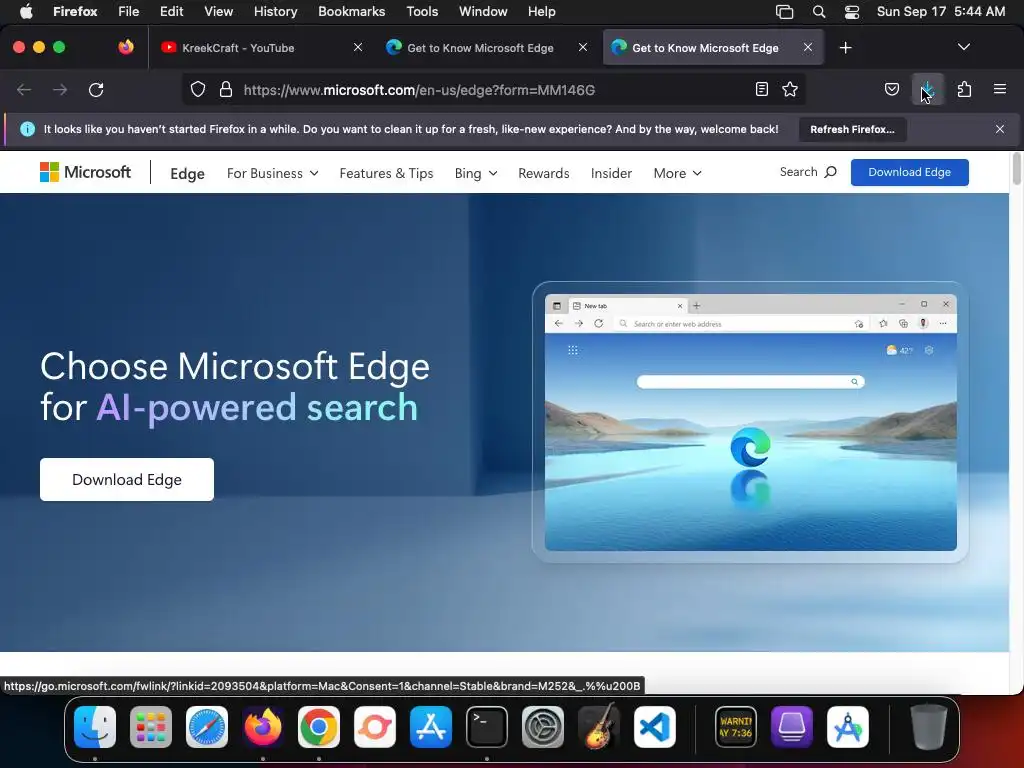
Task: Expand the More dropdown
Action: pyautogui.click(x=677, y=173)
